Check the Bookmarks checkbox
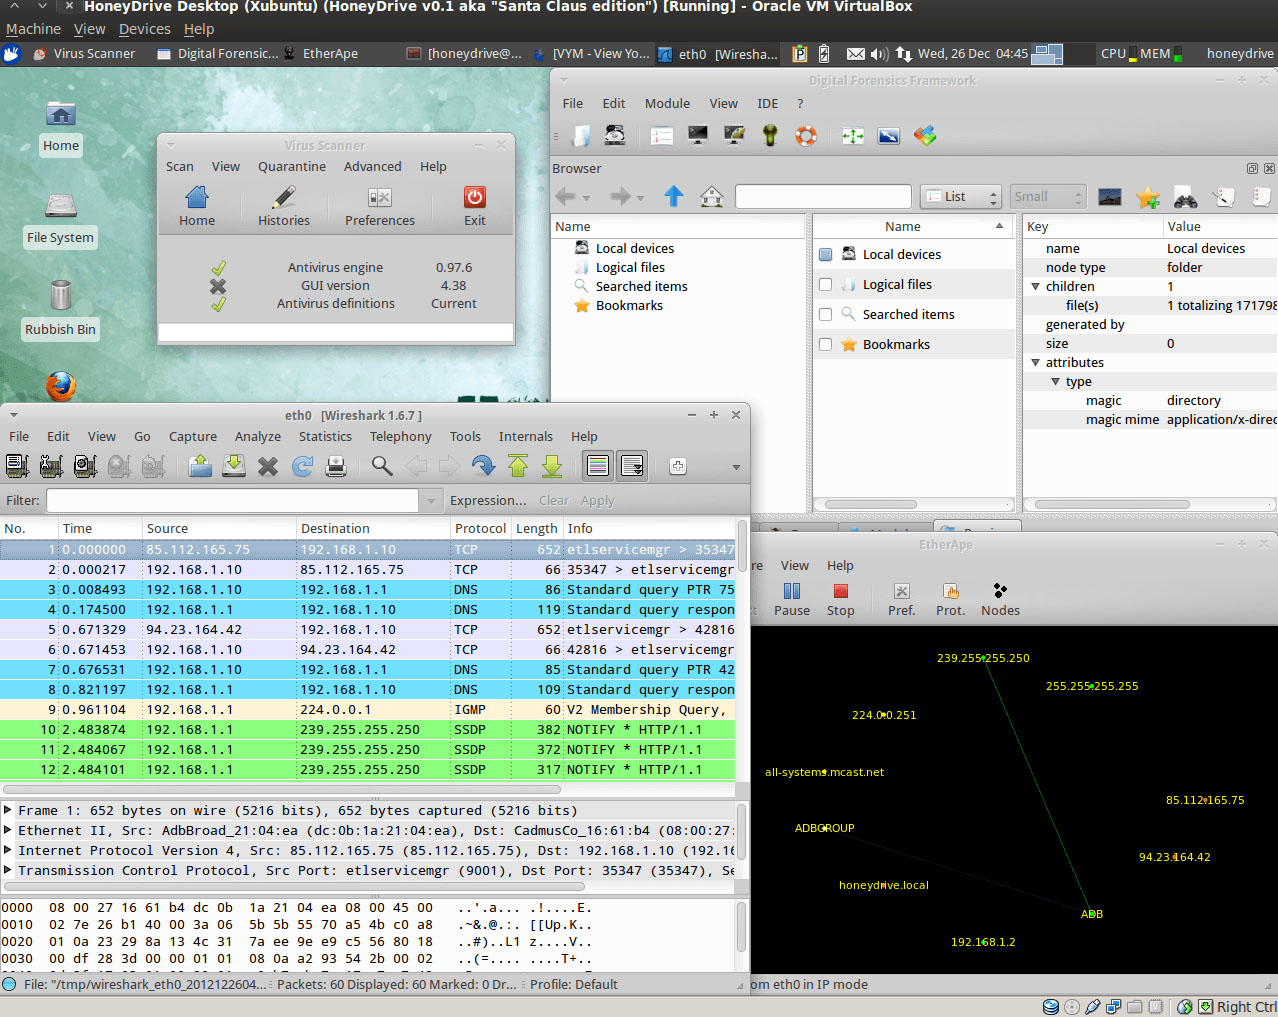Viewport: 1278px width, 1017px height. click(x=825, y=344)
